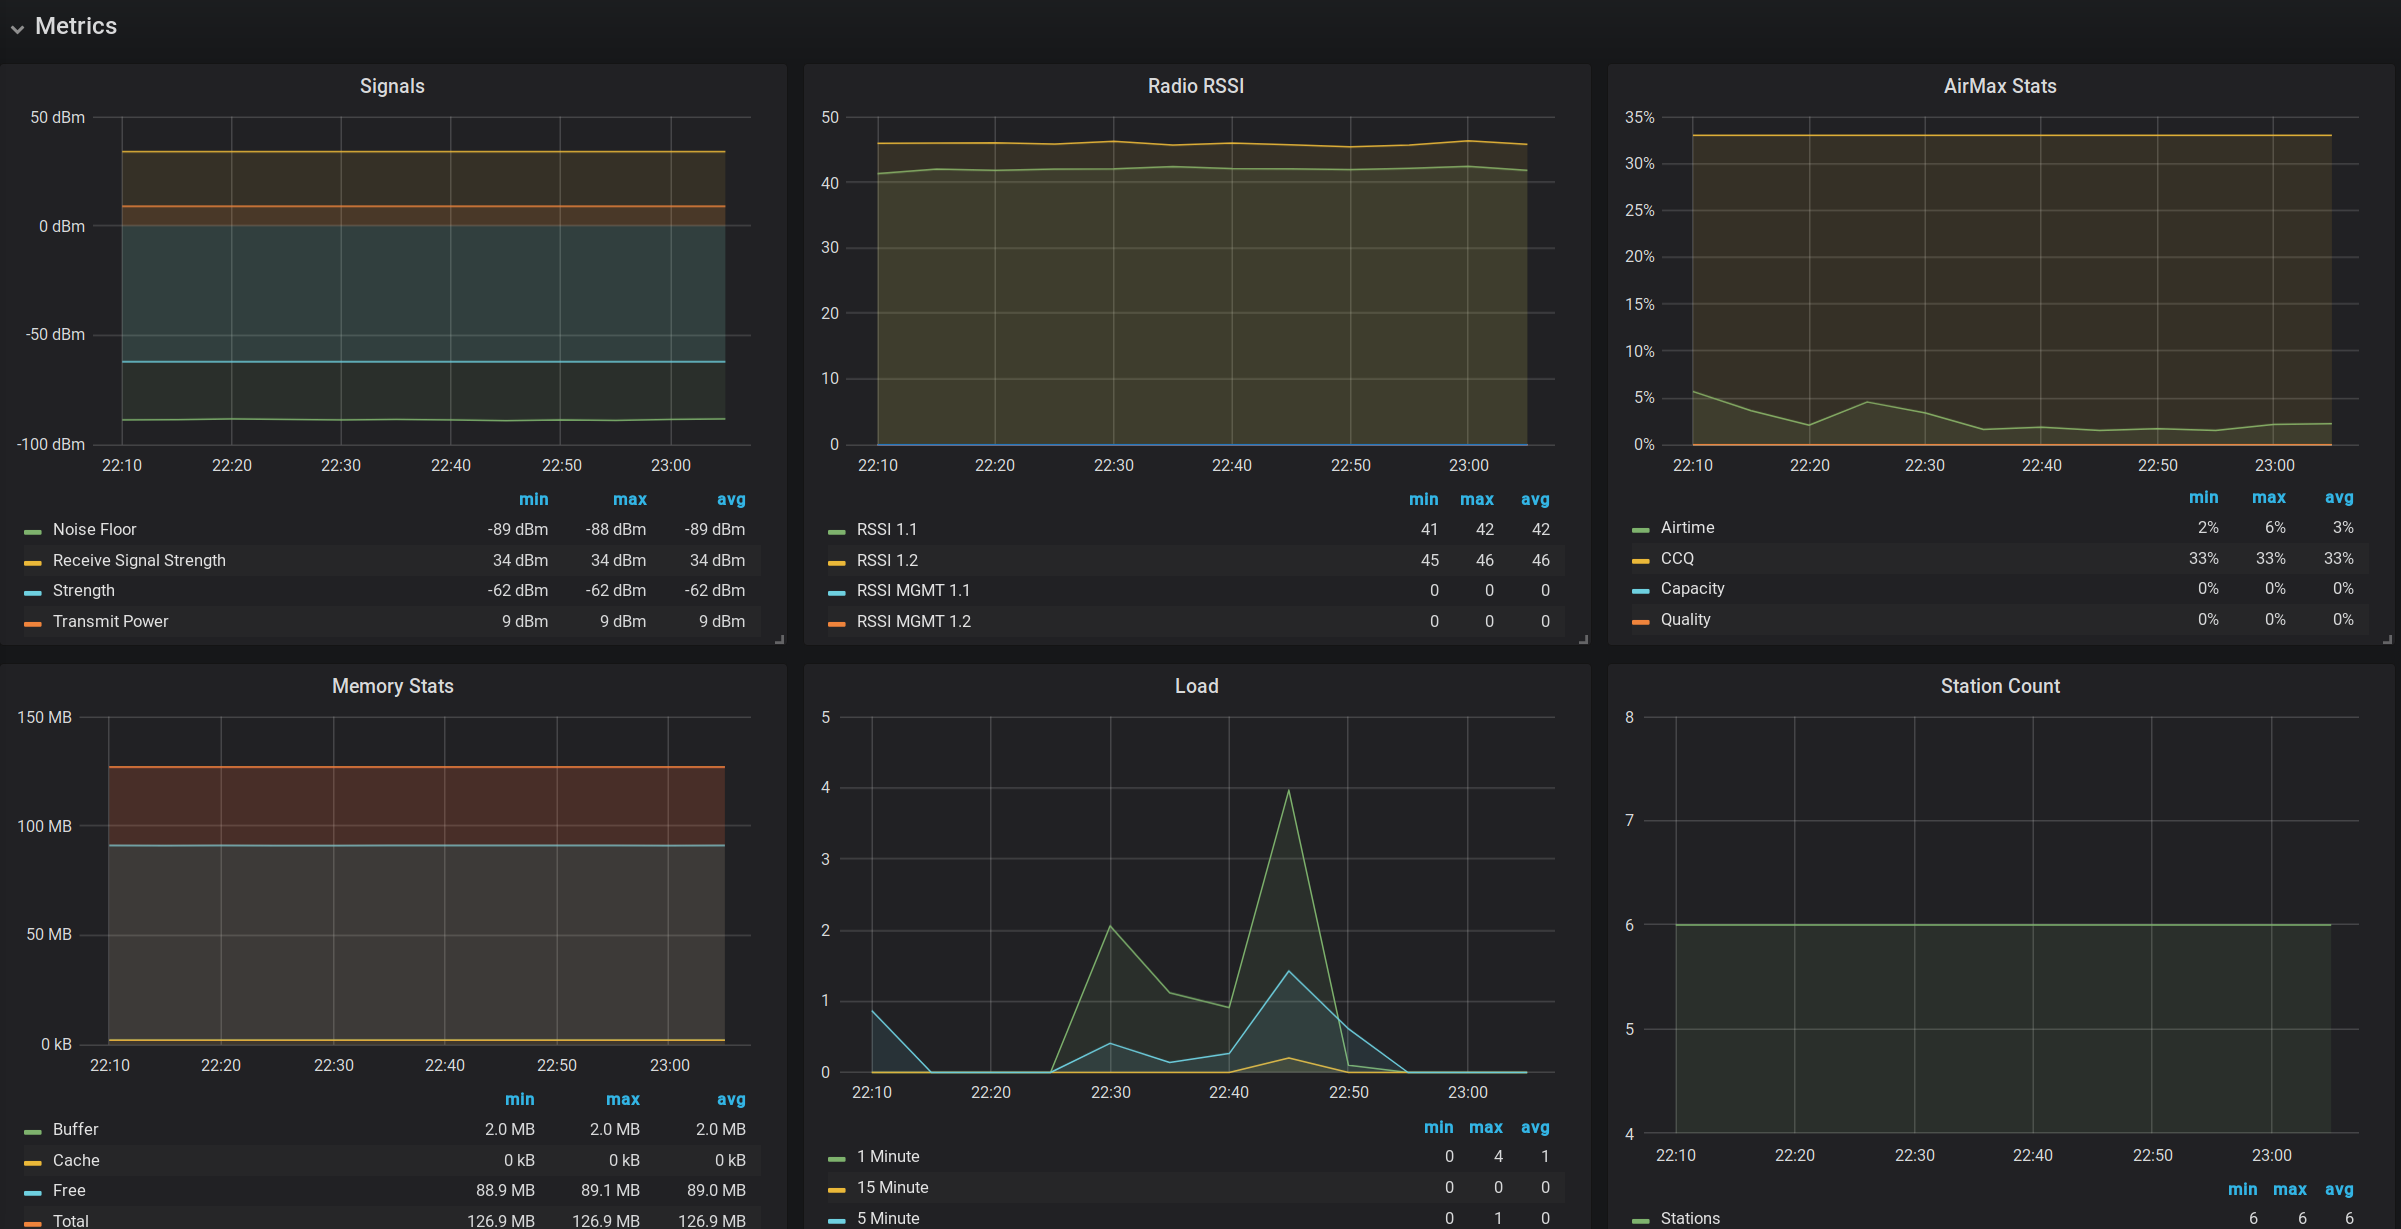Click the Noise Floor legend color swatch

[33, 531]
